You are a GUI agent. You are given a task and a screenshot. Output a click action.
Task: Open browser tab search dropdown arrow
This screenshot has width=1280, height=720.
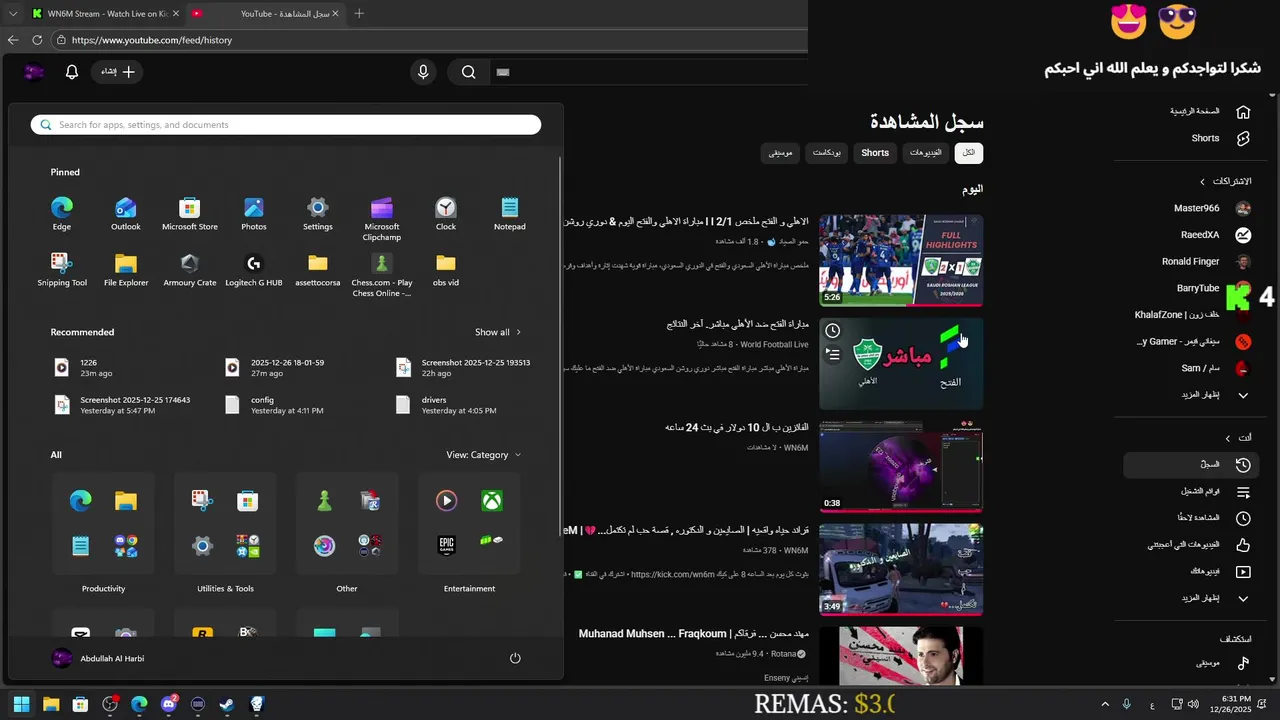(x=13, y=14)
